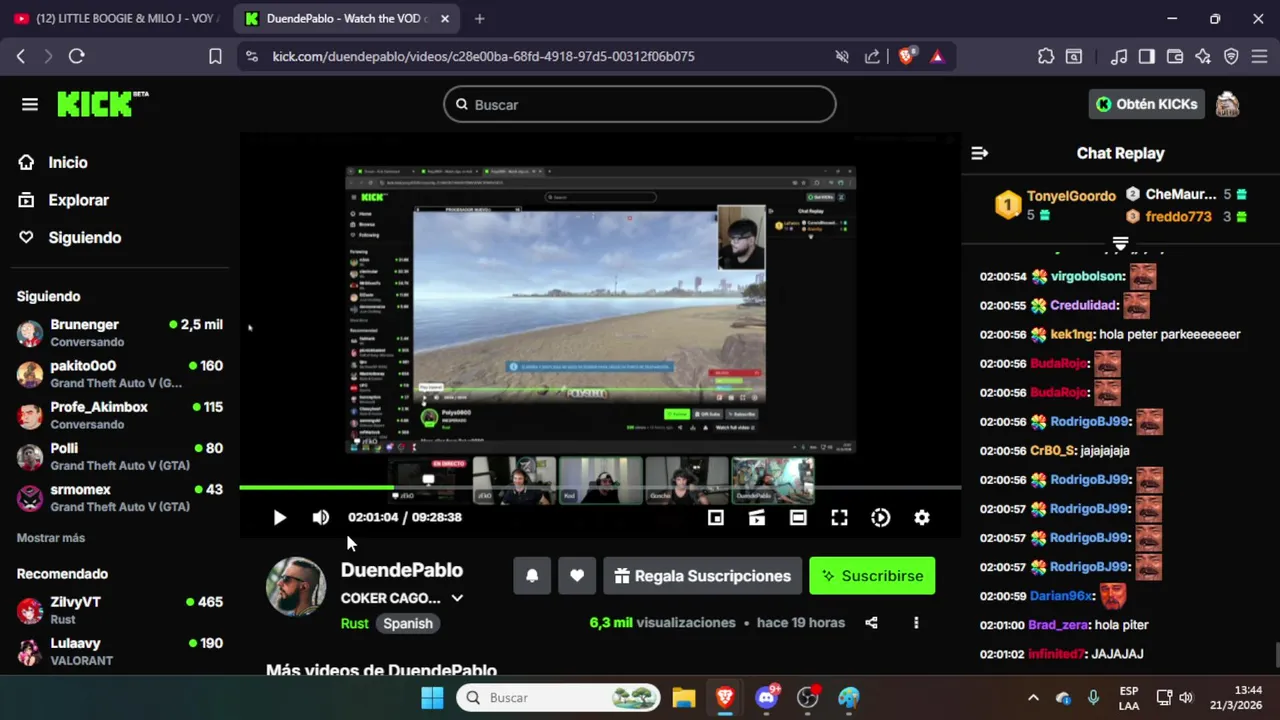Screen dimensions: 1280x720
Task: Mute the video player volume
Action: click(x=320, y=517)
